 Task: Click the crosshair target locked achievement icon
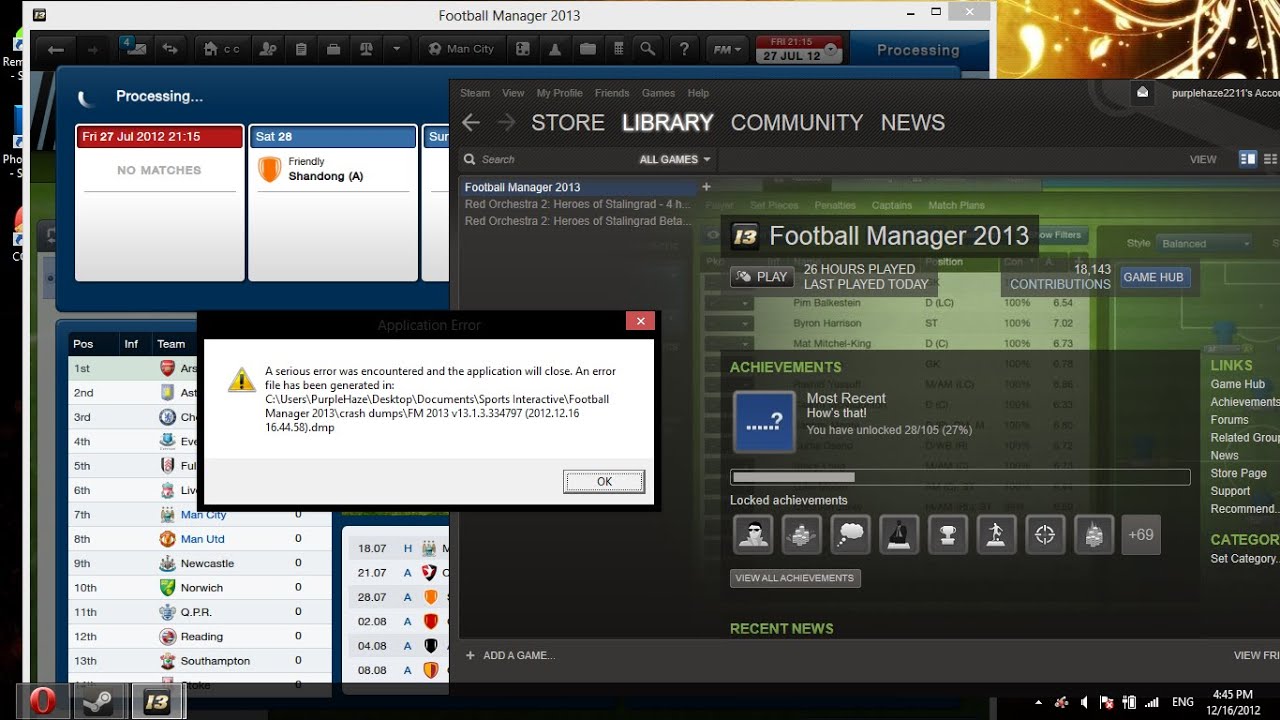click(1045, 535)
